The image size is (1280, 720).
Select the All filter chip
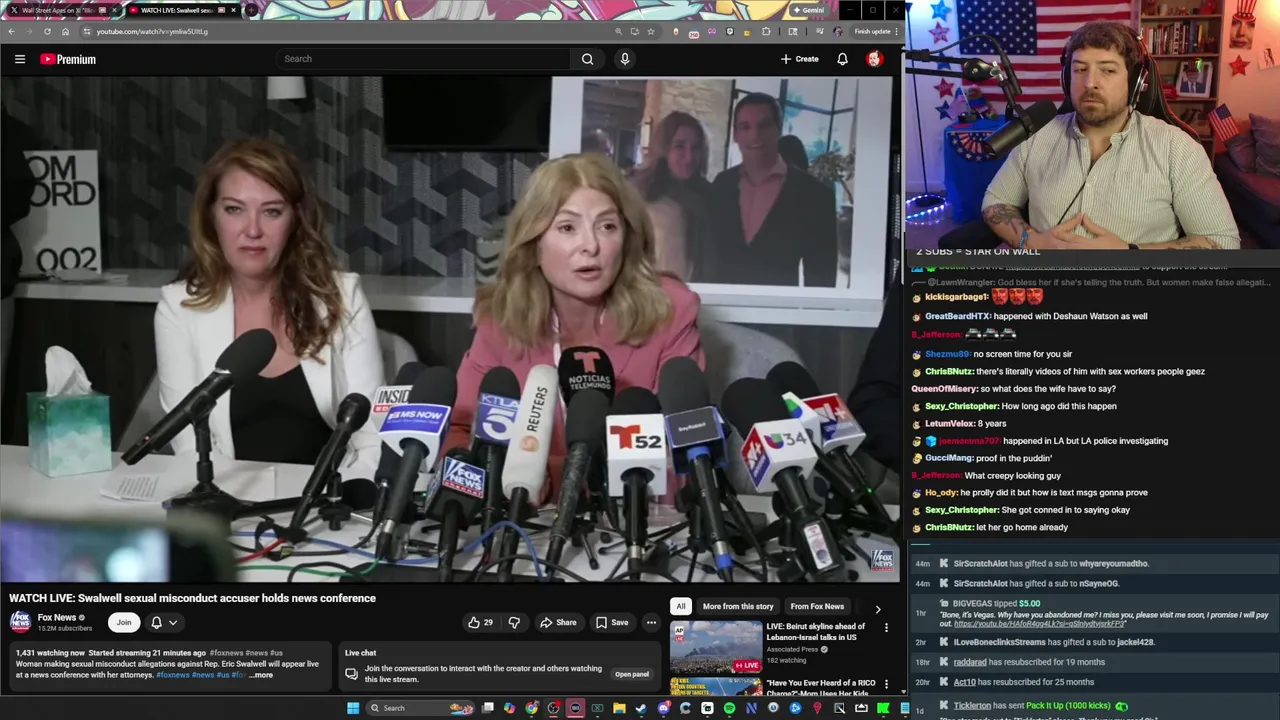pyautogui.click(x=681, y=606)
